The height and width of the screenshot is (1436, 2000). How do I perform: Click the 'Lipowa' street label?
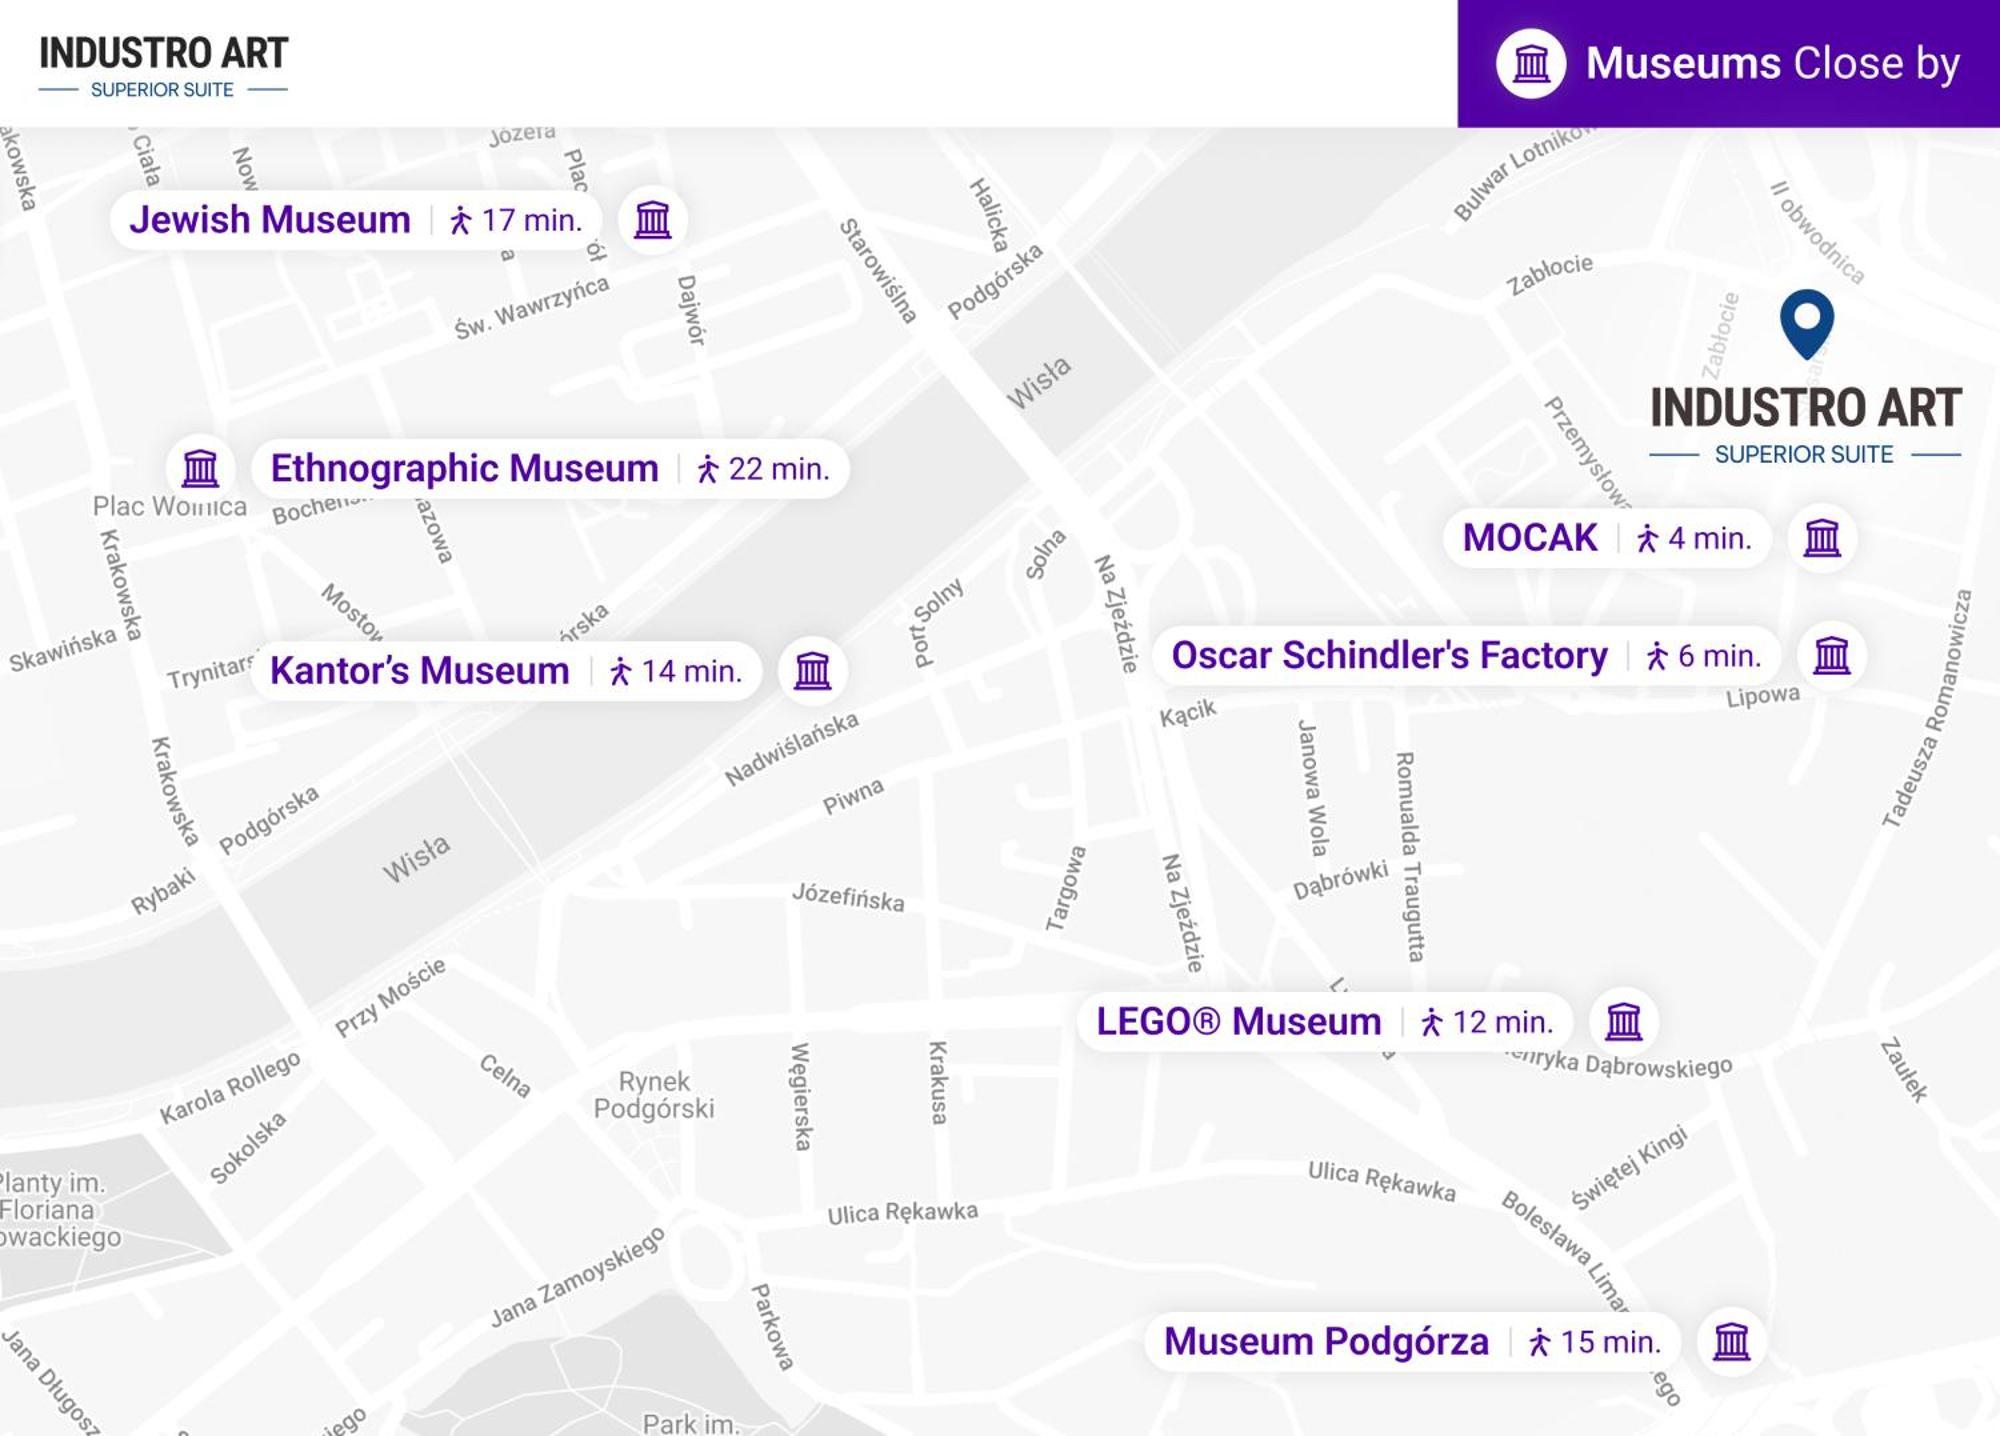[1762, 696]
